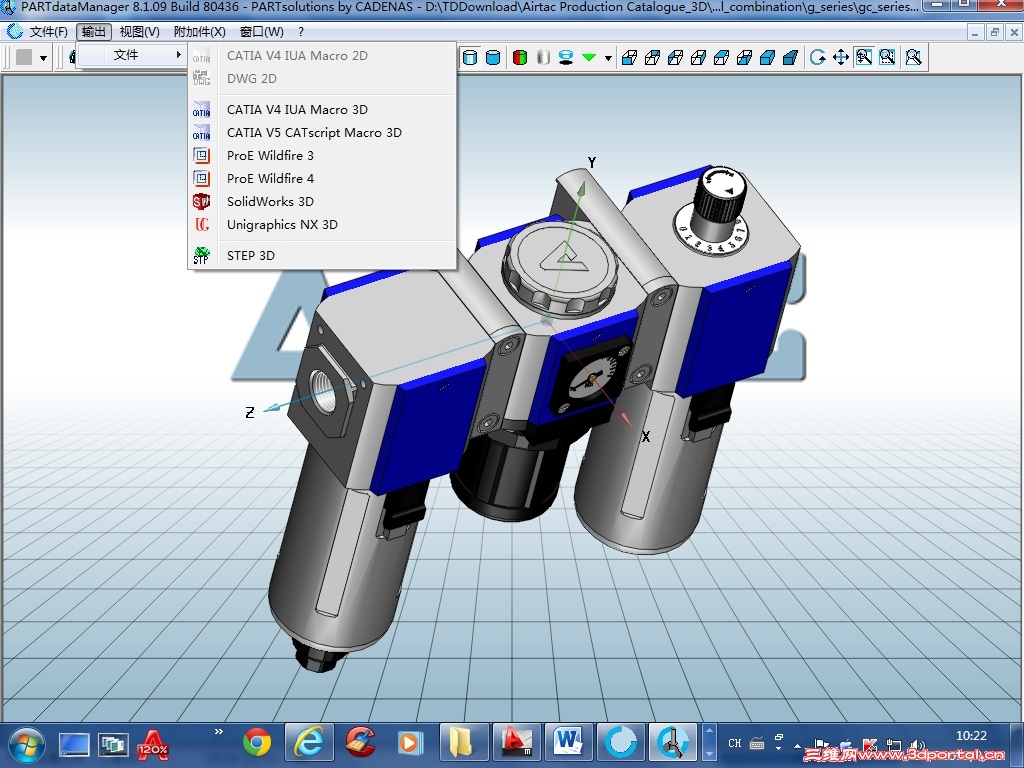Click the 10:22 system clock
Image resolution: width=1024 pixels, height=768 pixels.
(971, 736)
